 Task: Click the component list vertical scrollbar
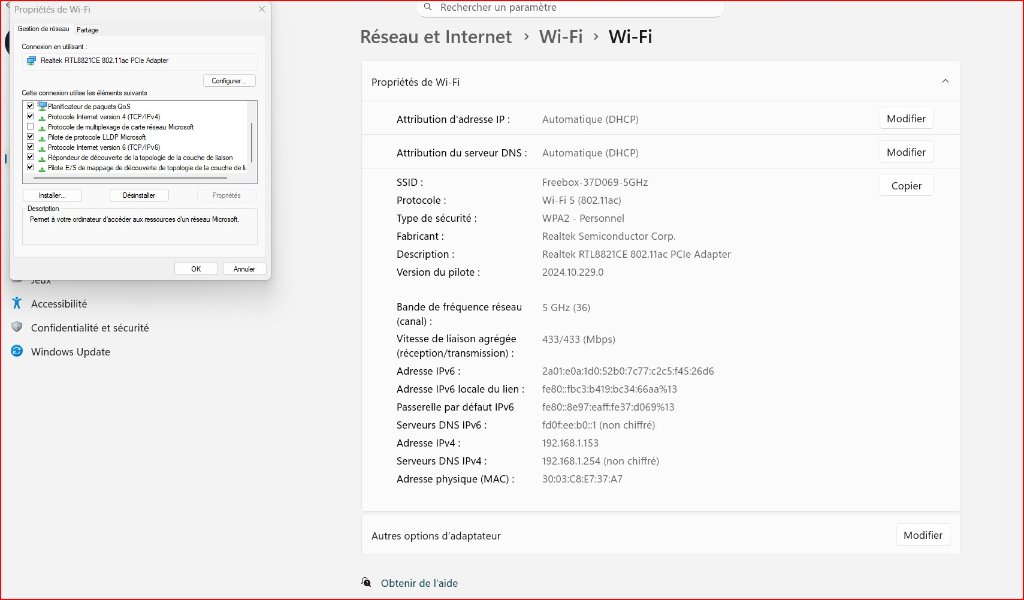click(x=252, y=140)
